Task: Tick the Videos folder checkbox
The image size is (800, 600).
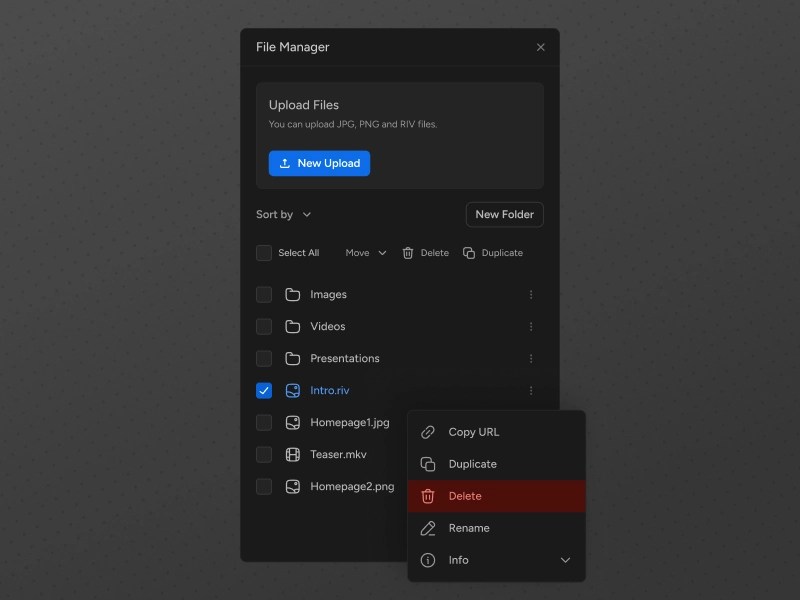Action: (x=264, y=327)
